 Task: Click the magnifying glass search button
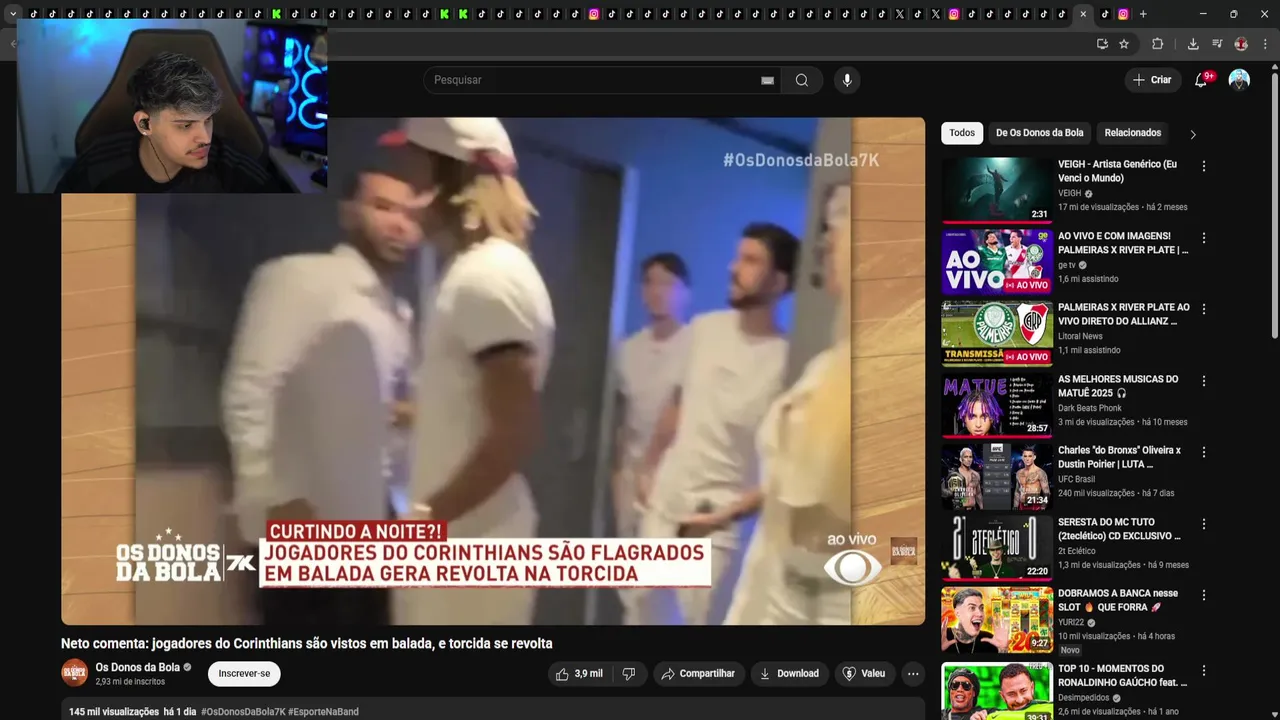pyautogui.click(x=802, y=80)
